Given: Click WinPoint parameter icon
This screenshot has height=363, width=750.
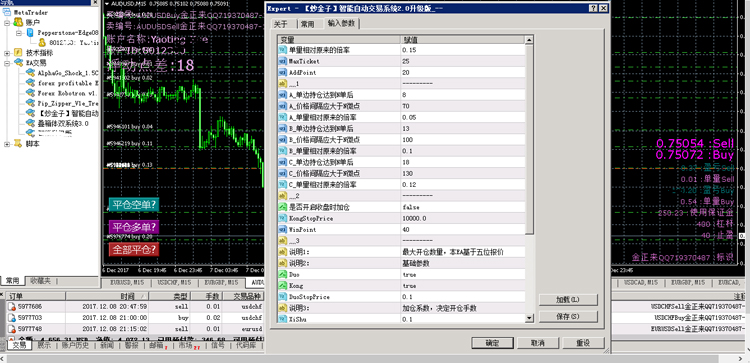Looking at the screenshot, I should pyautogui.click(x=282, y=230).
